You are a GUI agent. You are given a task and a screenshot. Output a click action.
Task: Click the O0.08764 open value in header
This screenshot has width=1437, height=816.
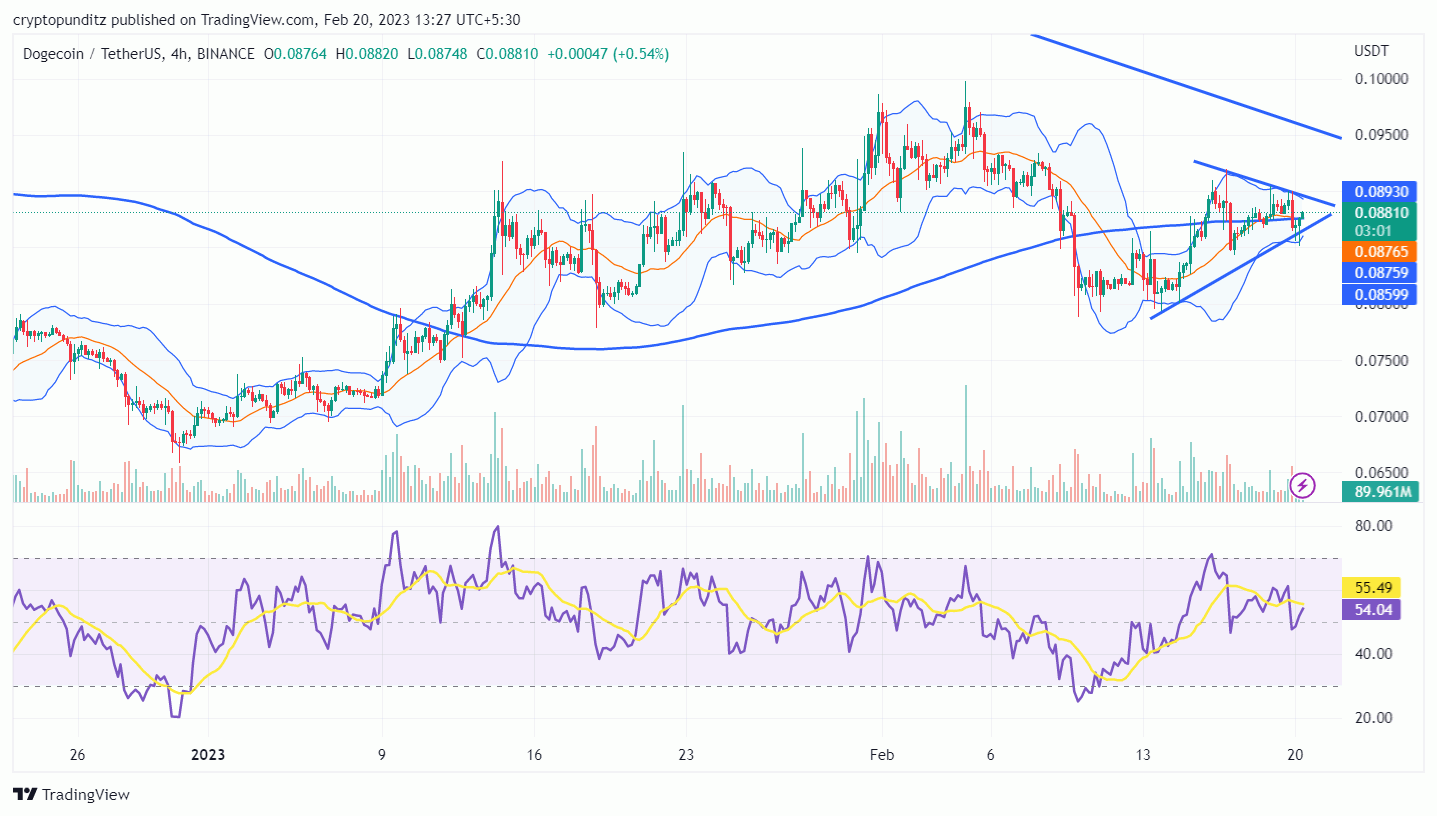296,54
